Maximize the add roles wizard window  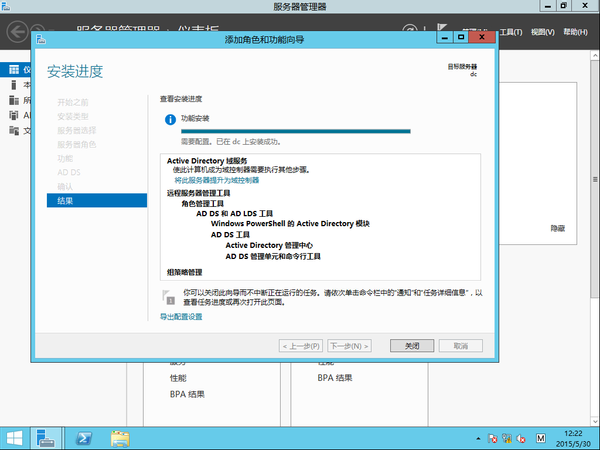coord(461,37)
